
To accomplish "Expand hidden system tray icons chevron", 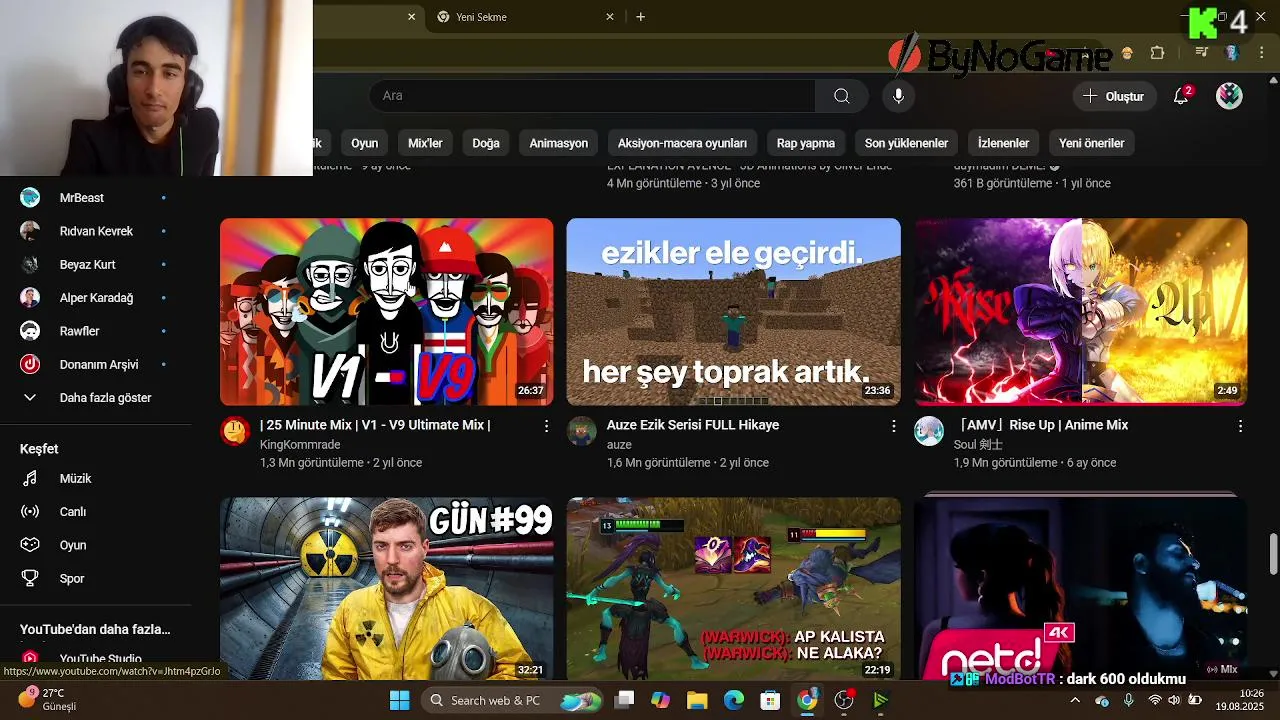I will pos(1075,700).
